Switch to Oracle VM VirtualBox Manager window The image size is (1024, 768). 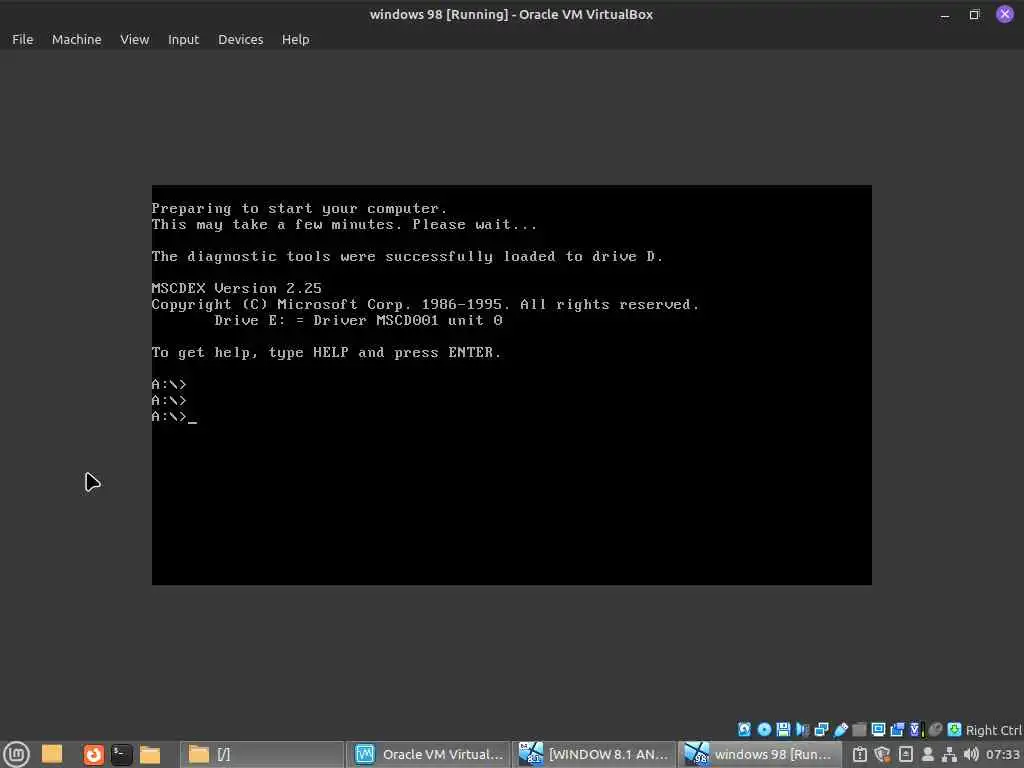(x=429, y=754)
